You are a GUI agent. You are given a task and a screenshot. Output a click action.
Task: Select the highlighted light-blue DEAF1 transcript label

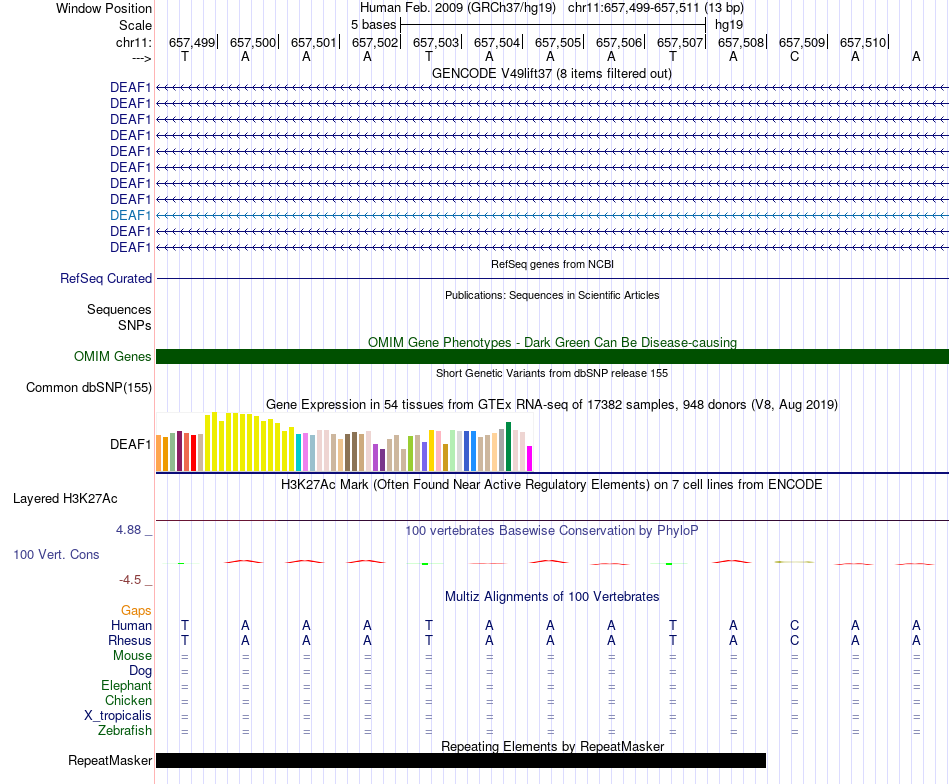130,215
